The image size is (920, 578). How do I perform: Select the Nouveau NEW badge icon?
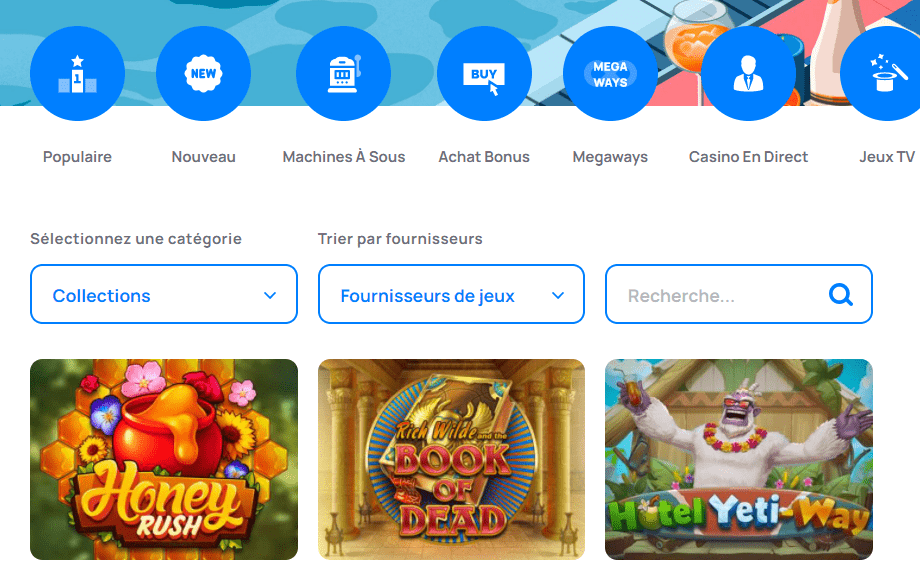[x=204, y=73]
